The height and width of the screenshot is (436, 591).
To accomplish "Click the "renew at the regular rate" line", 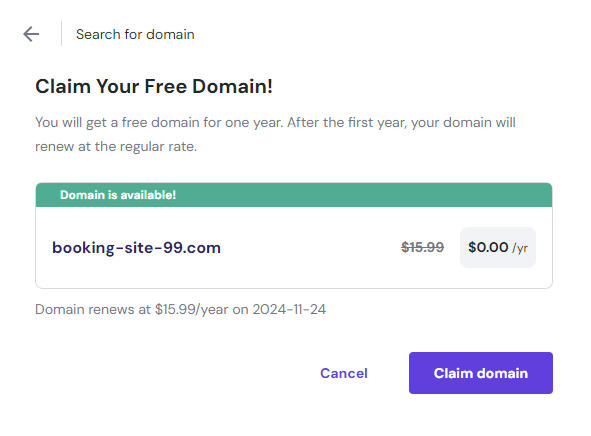I will coord(116,146).
